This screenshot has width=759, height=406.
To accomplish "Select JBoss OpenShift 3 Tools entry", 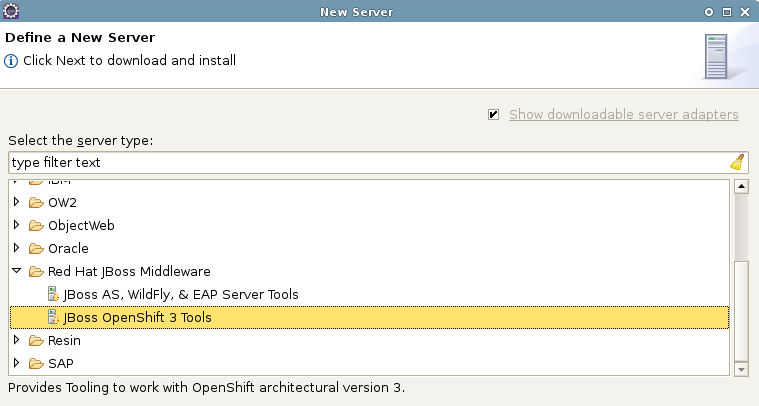I will point(137,318).
